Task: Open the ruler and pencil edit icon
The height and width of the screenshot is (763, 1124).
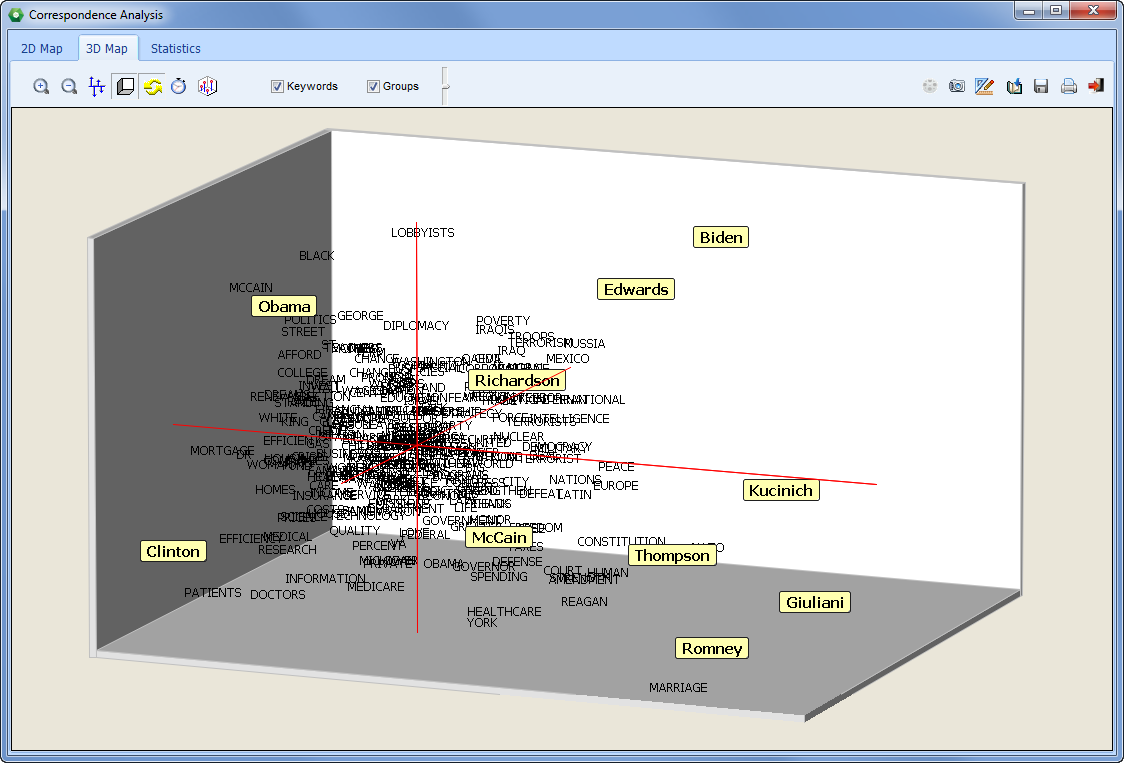Action: (x=984, y=87)
